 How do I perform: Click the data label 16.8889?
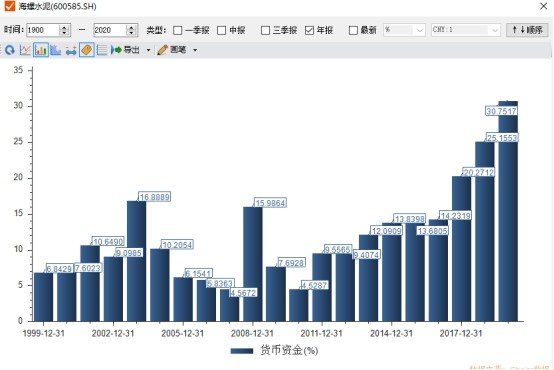pyautogui.click(x=155, y=197)
